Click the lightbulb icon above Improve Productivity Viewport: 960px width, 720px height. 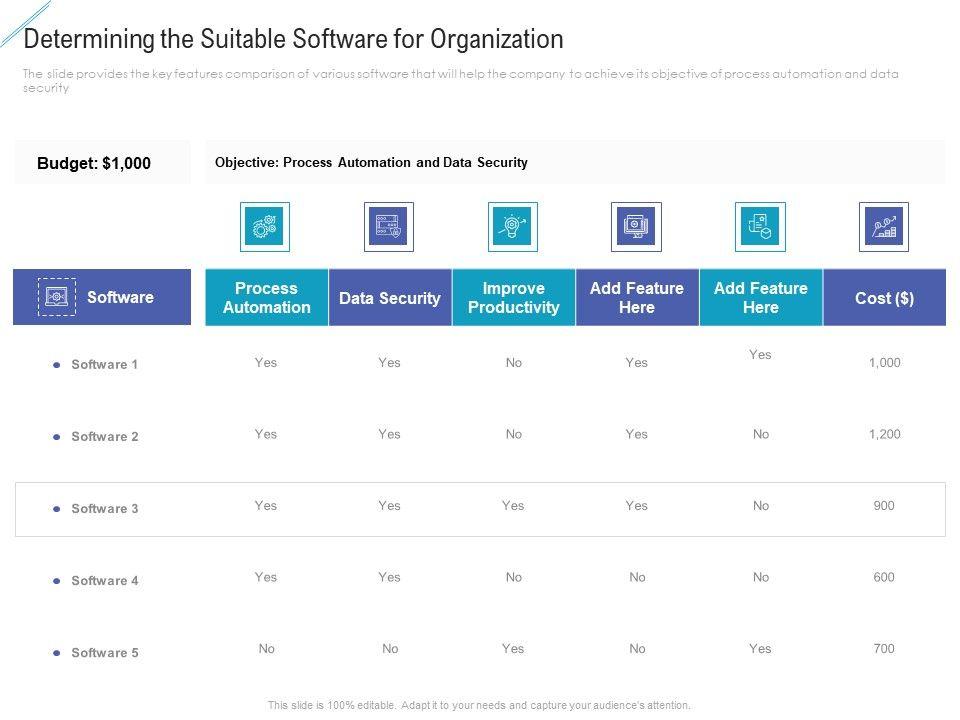pos(513,227)
